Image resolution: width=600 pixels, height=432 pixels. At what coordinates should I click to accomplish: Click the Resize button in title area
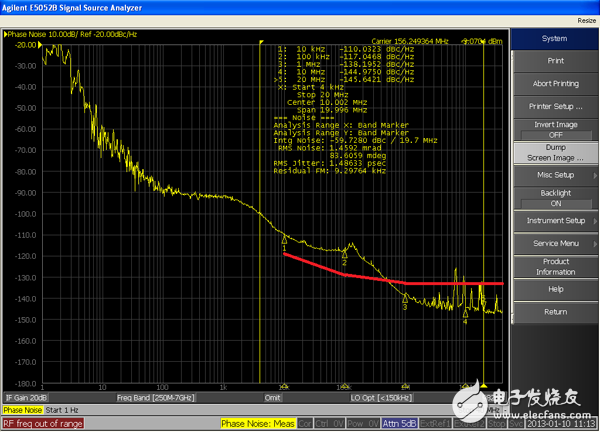(586, 20)
